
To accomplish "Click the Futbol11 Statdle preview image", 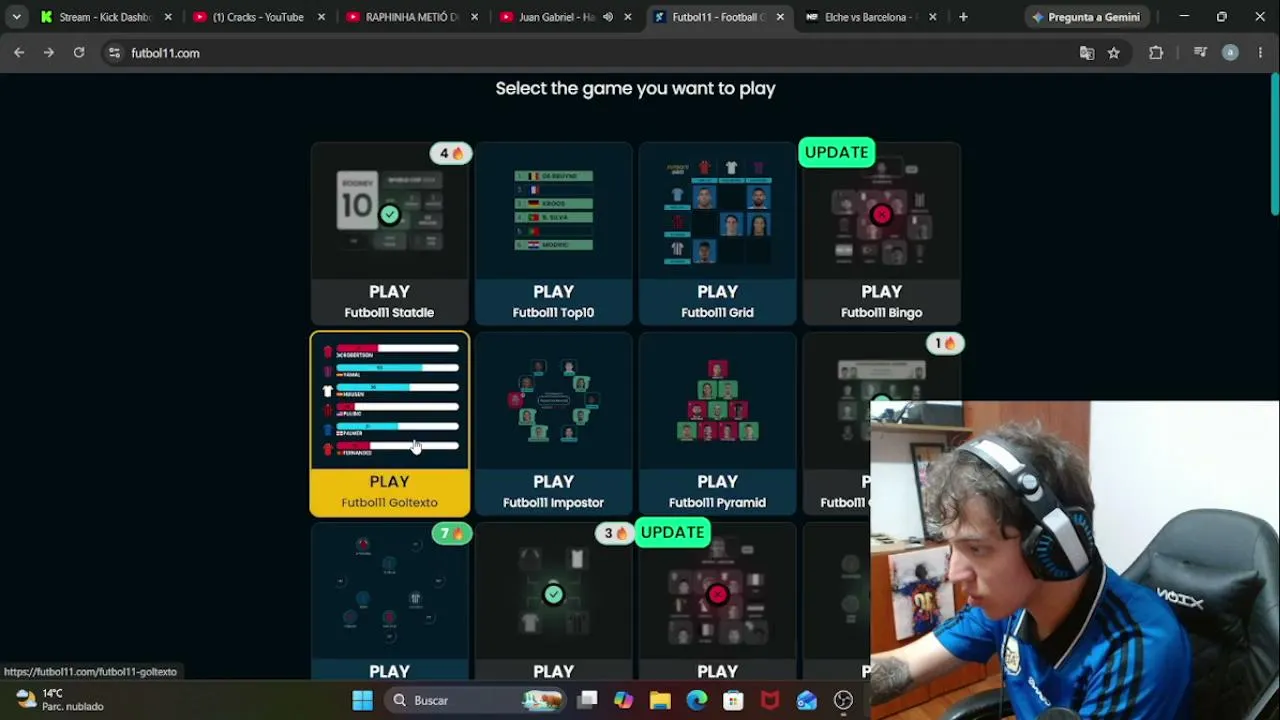I will click(x=389, y=211).
